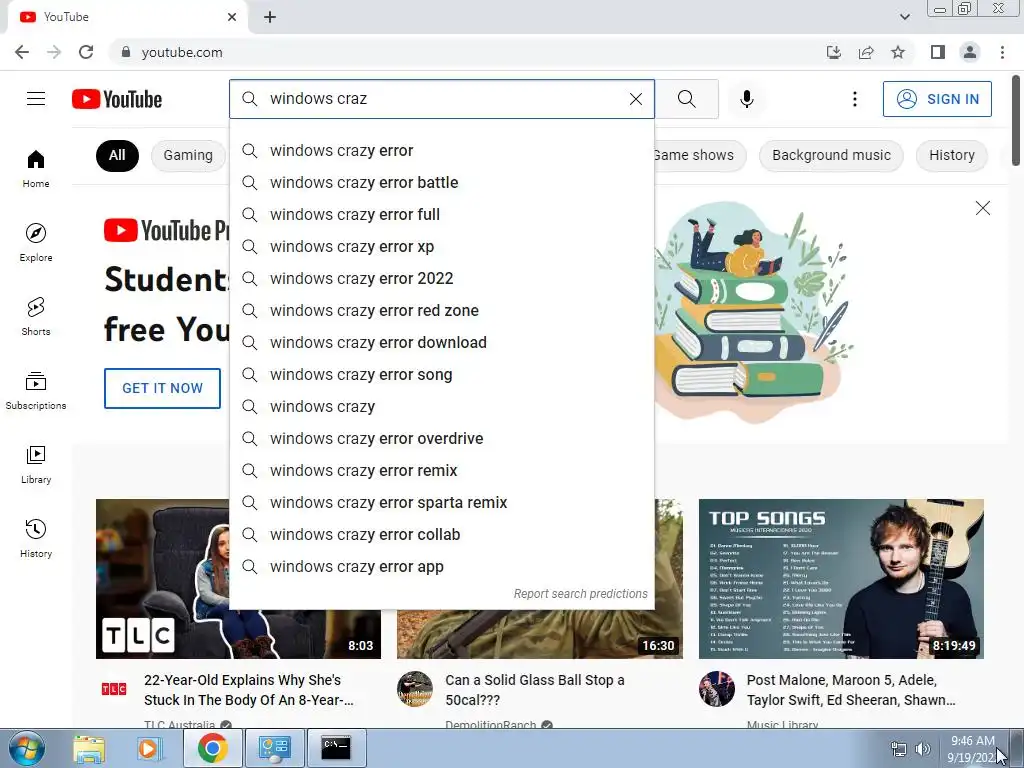Pick suggestion 'windows crazy error app'
1024x768 pixels.
(x=442, y=567)
